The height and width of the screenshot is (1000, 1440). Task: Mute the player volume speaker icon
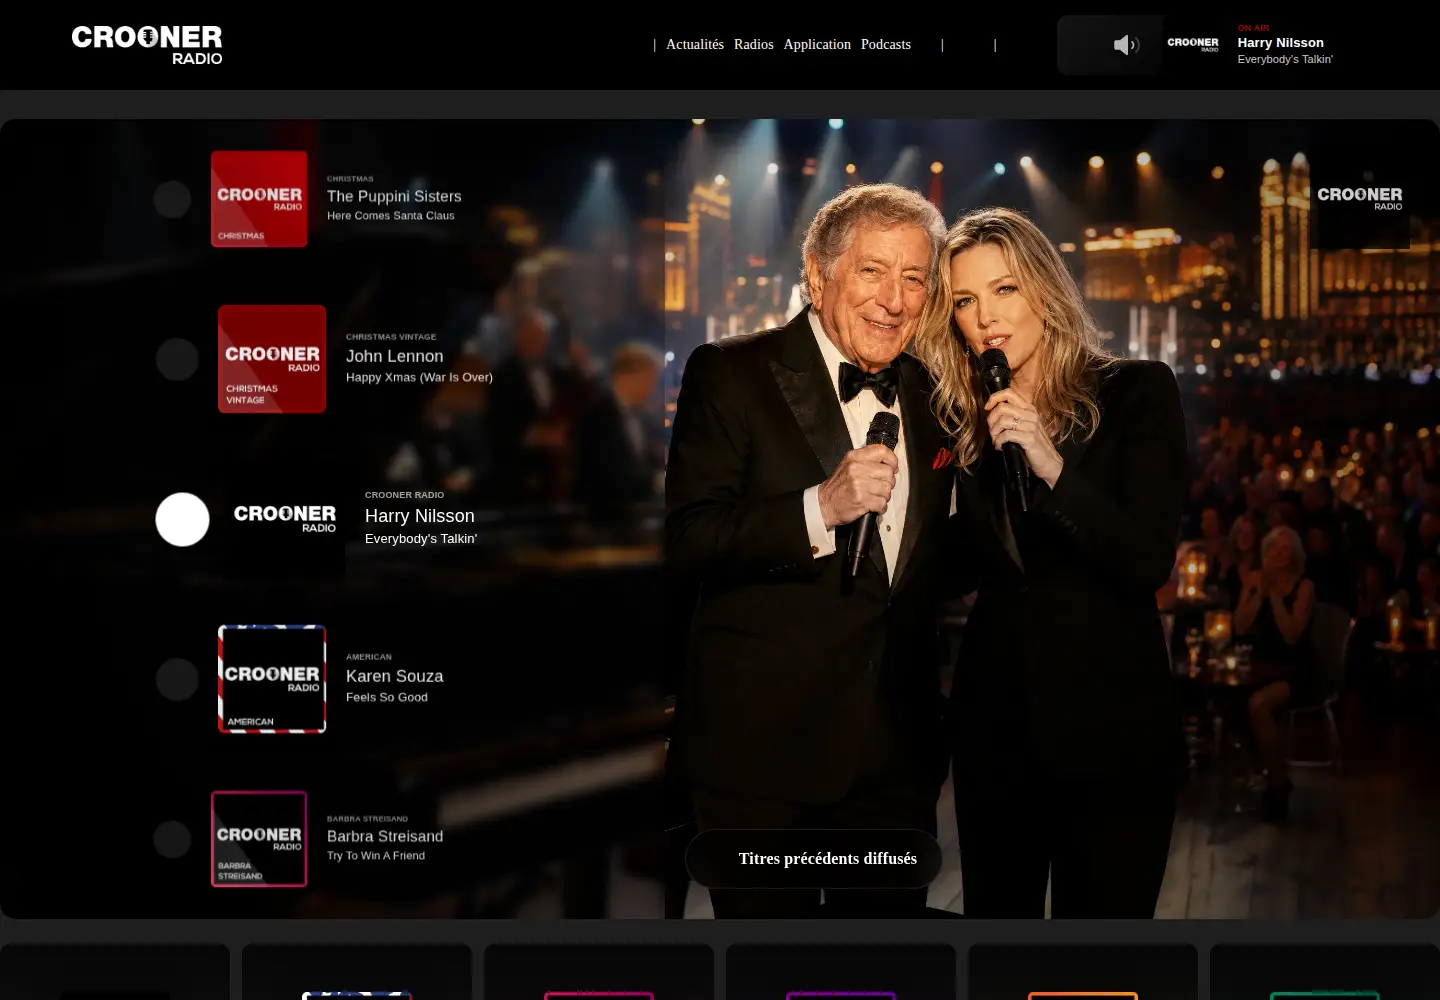[x=1126, y=45]
